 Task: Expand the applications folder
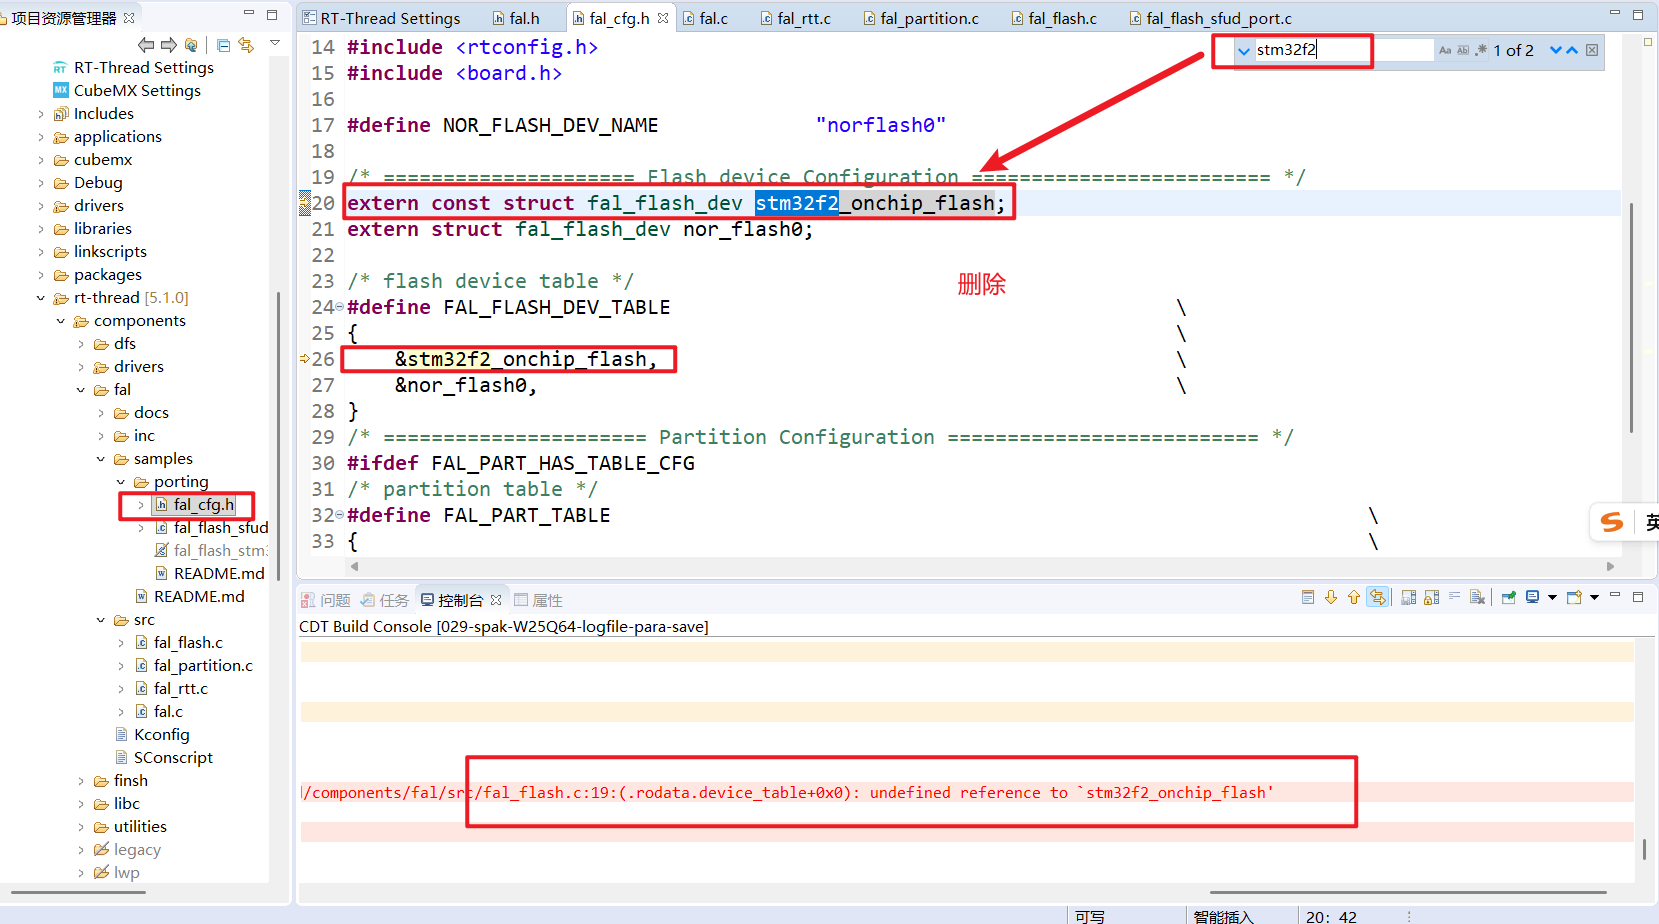[x=41, y=137]
